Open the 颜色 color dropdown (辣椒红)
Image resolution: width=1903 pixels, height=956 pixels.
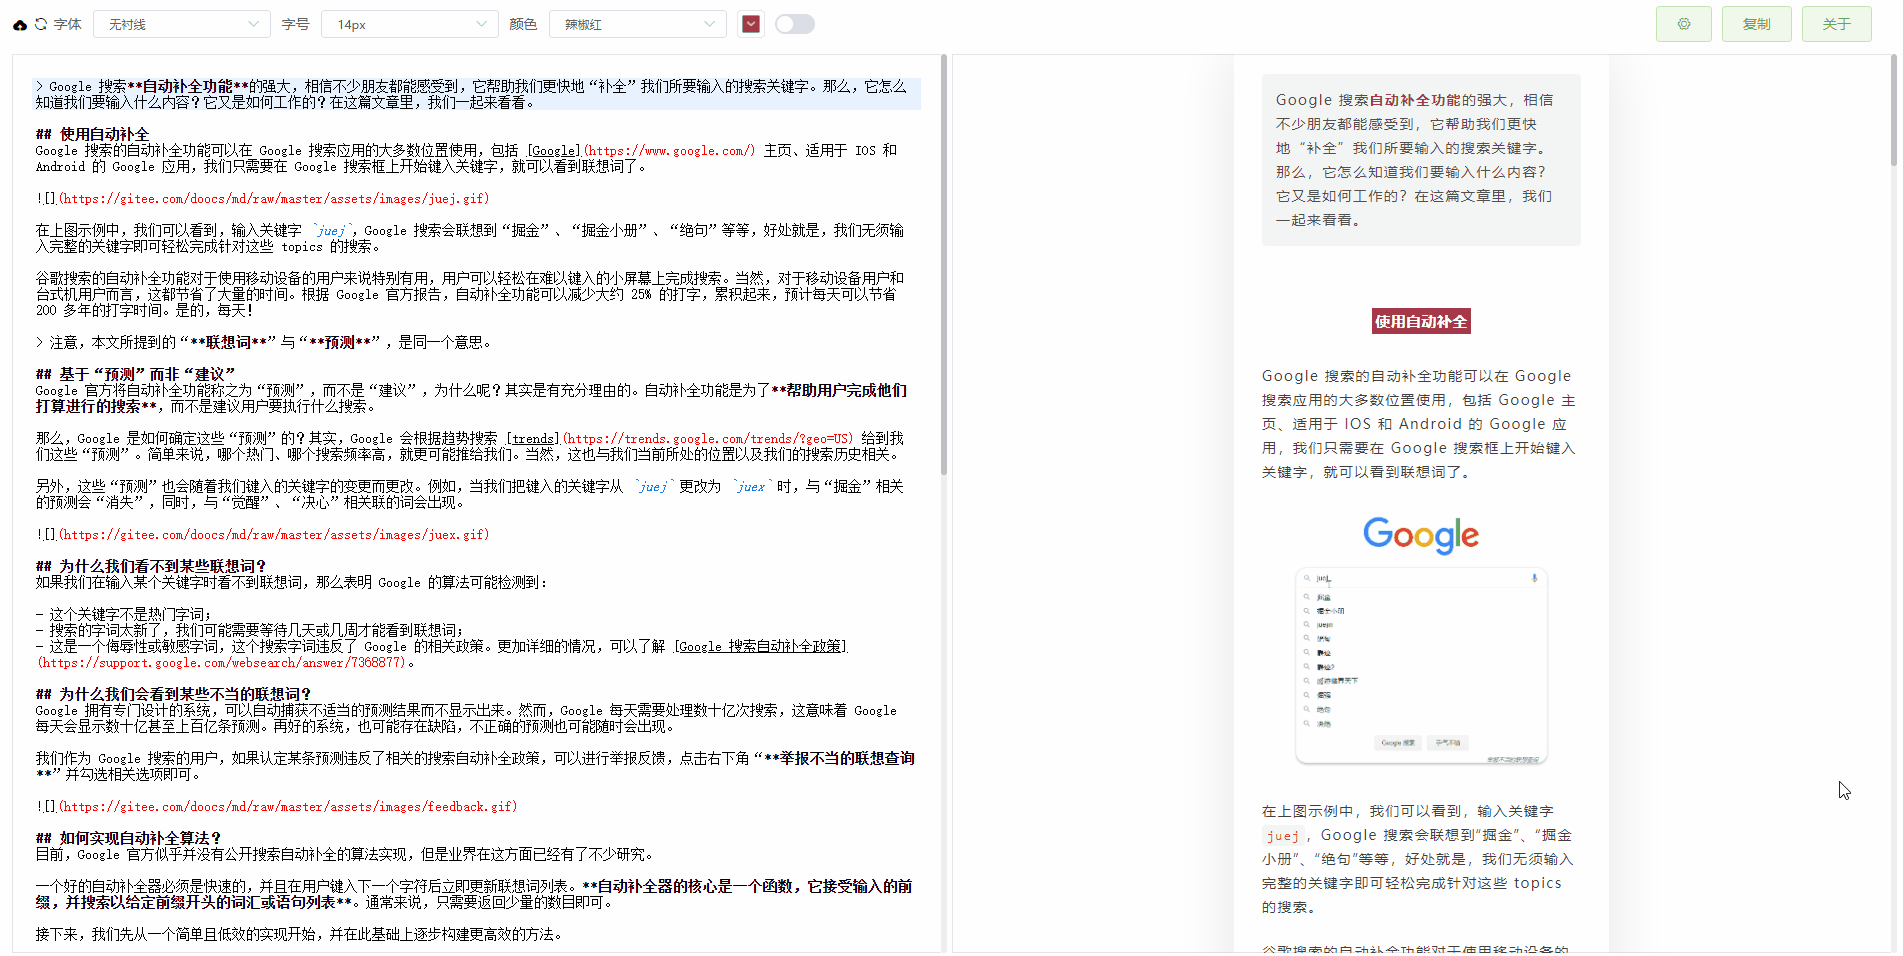click(638, 24)
